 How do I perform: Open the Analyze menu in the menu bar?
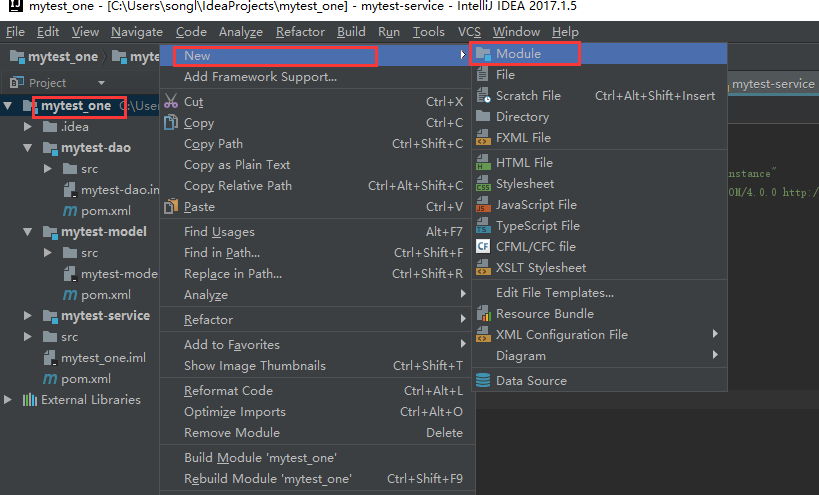tap(241, 32)
